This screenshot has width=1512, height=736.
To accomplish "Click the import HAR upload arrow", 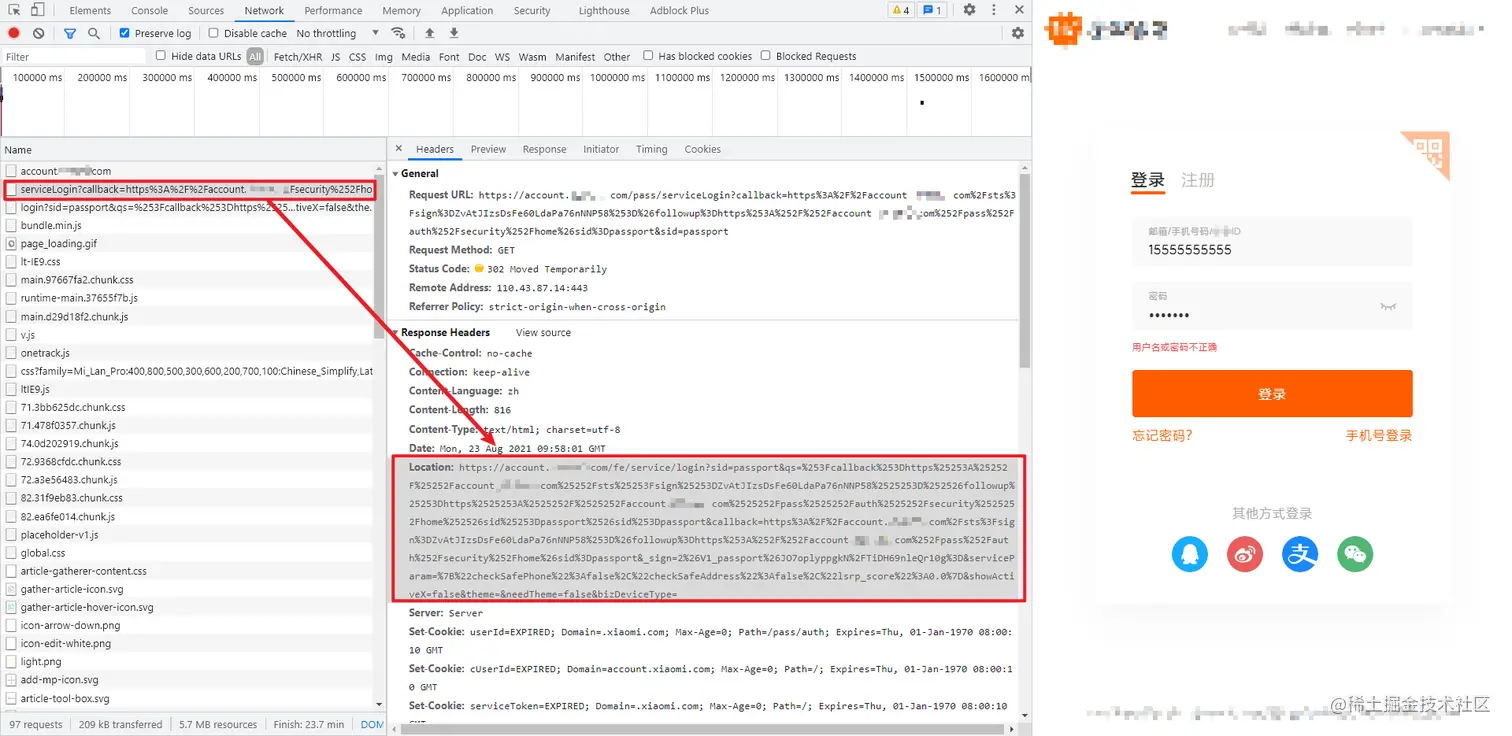I will 429,33.
